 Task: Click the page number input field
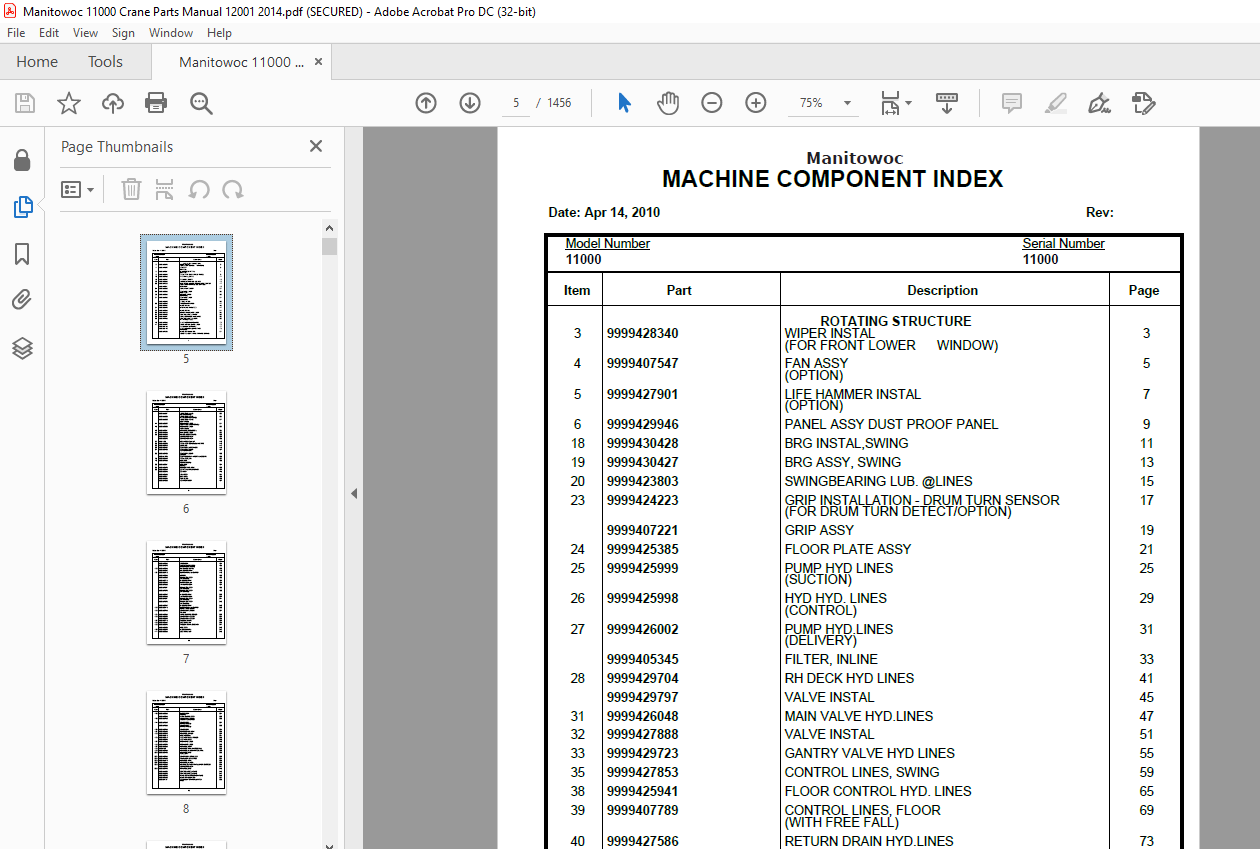(x=516, y=103)
